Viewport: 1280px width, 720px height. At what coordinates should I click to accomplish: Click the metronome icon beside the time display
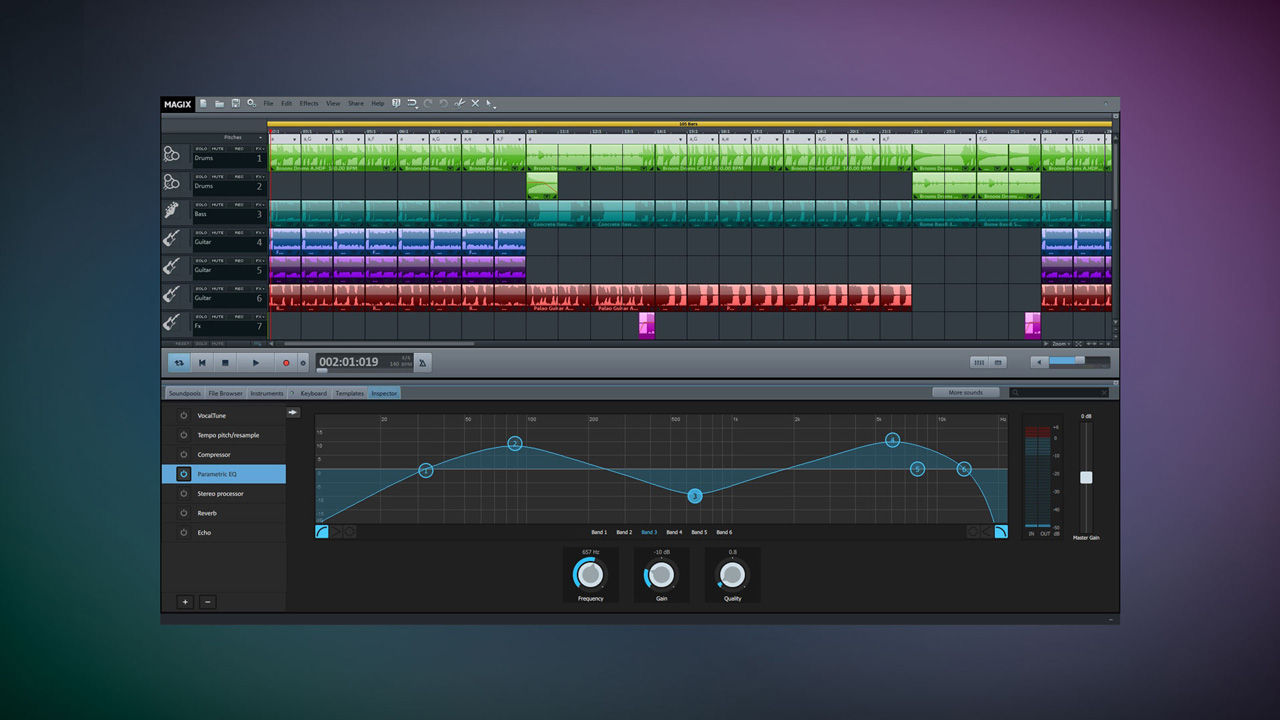422,362
